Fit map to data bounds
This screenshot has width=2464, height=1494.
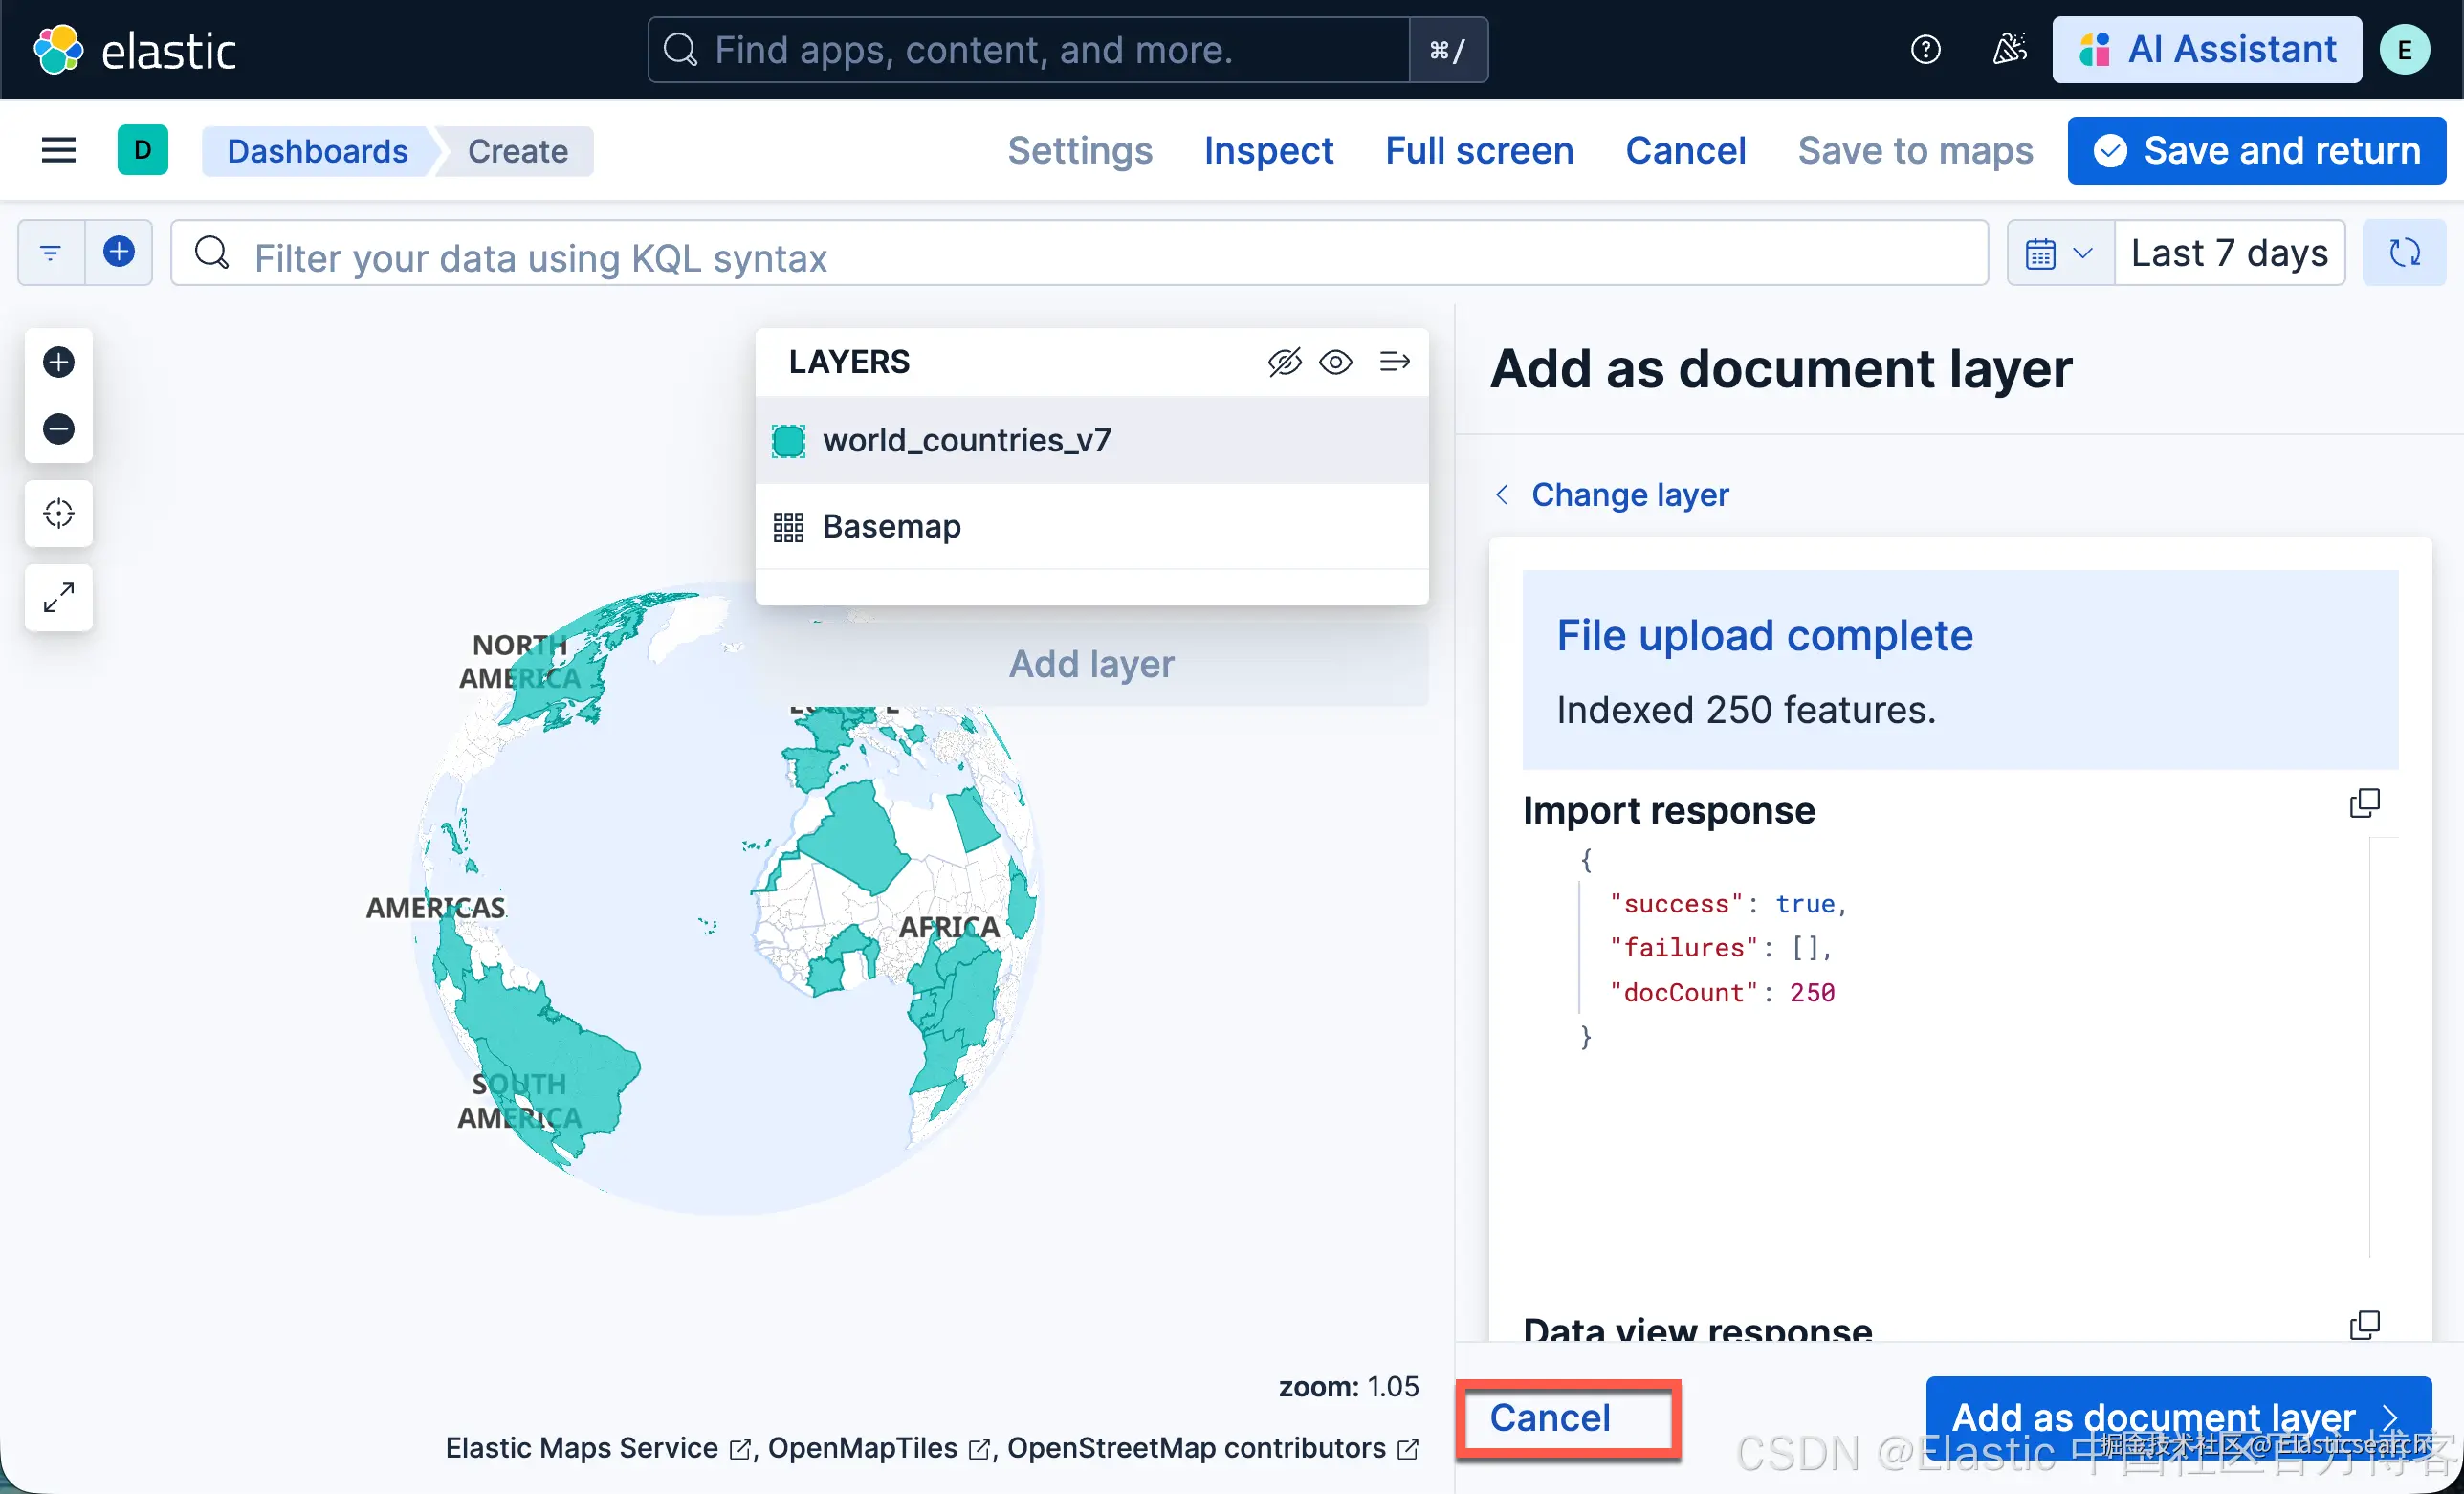58,598
